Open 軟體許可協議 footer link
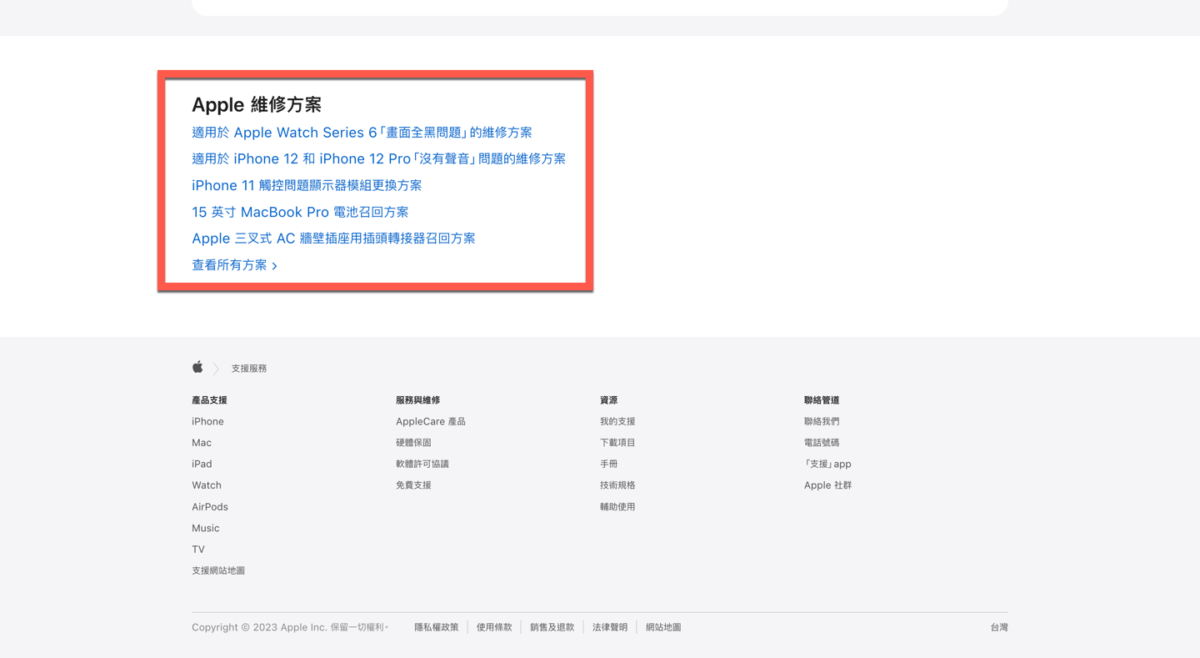Screen dimensions: 1200x658 click(x=423, y=464)
